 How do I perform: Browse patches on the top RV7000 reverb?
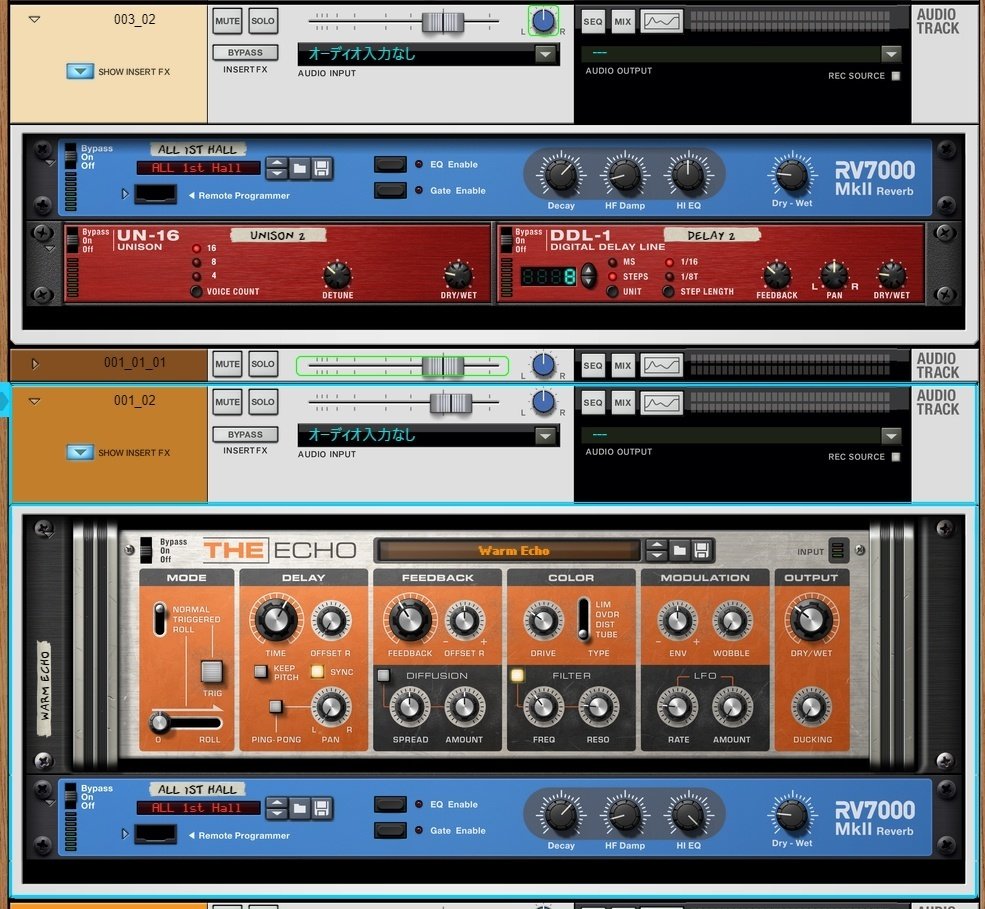(x=300, y=168)
